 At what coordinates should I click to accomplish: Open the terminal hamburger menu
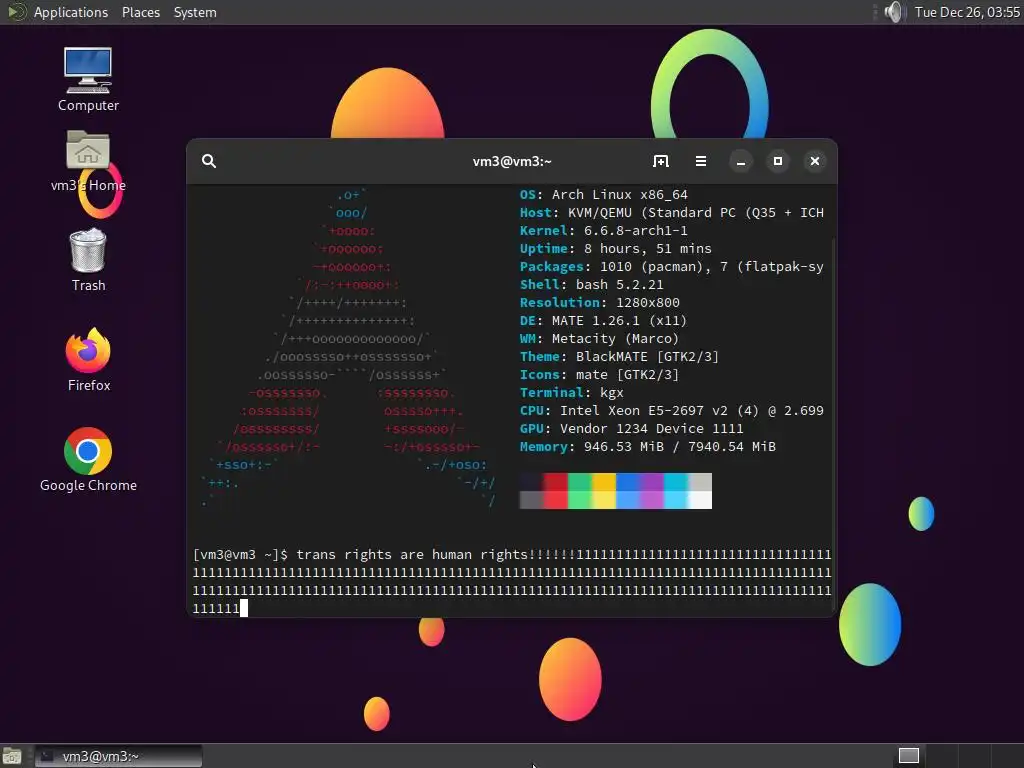tap(701, 161)
